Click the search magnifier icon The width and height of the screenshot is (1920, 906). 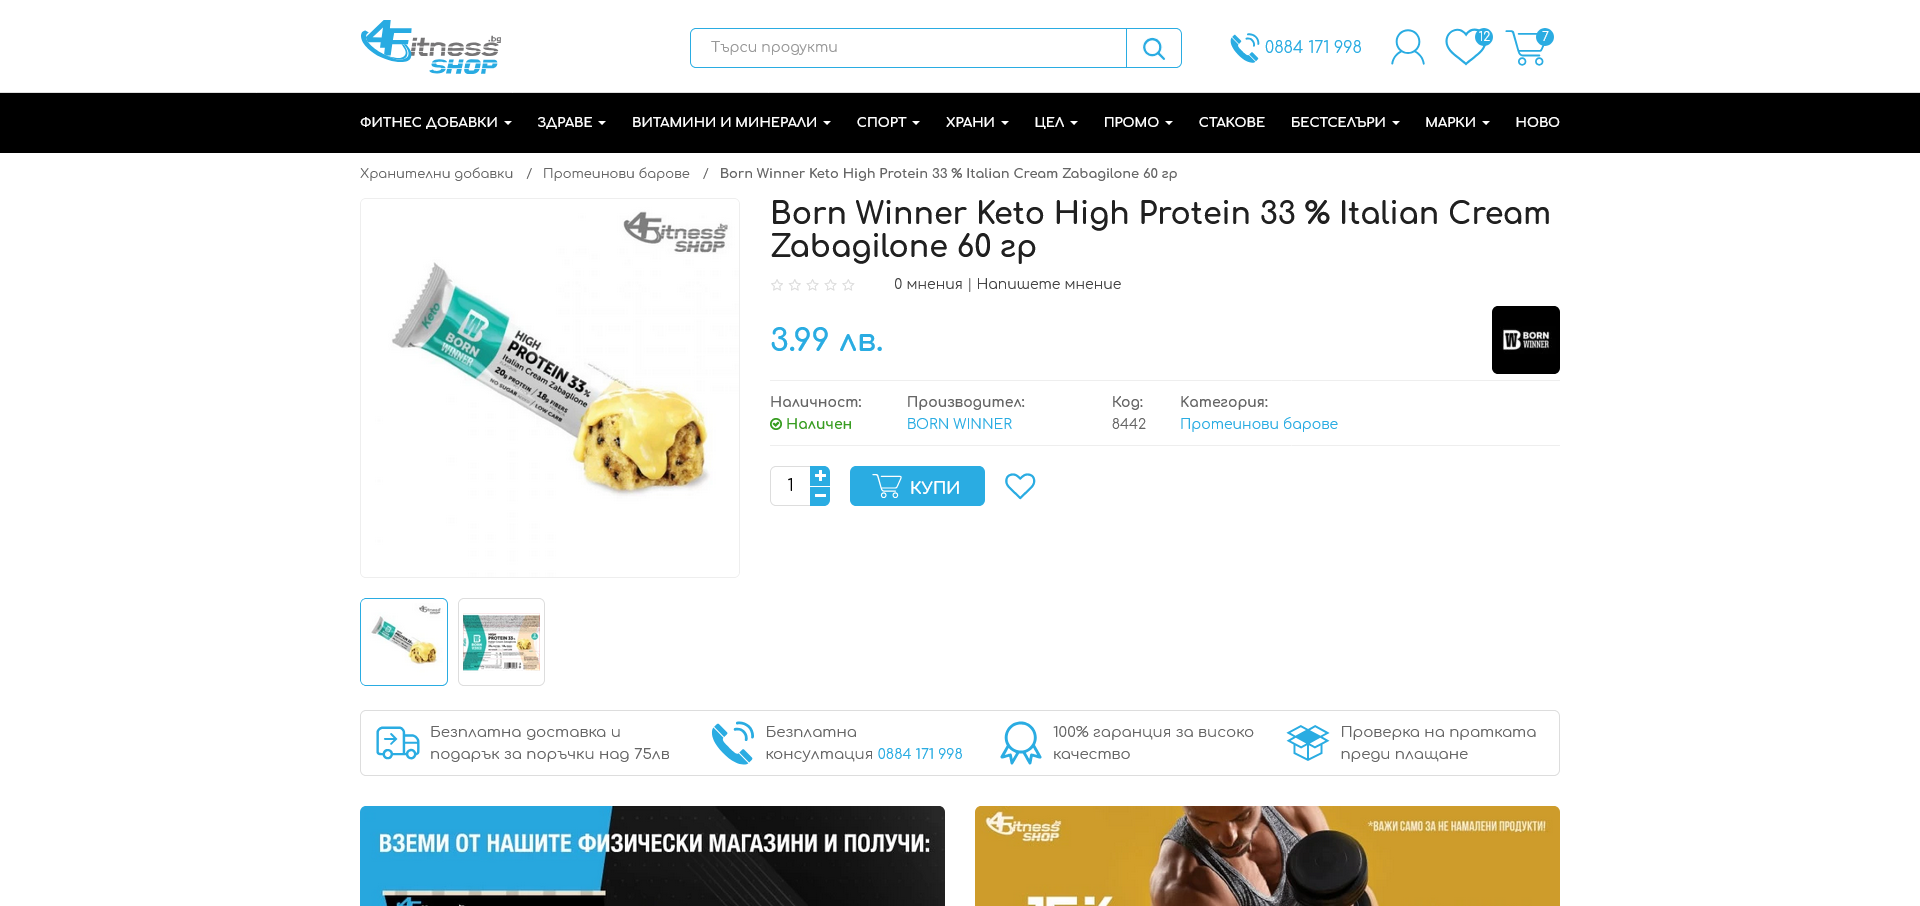click(1153, 48)
